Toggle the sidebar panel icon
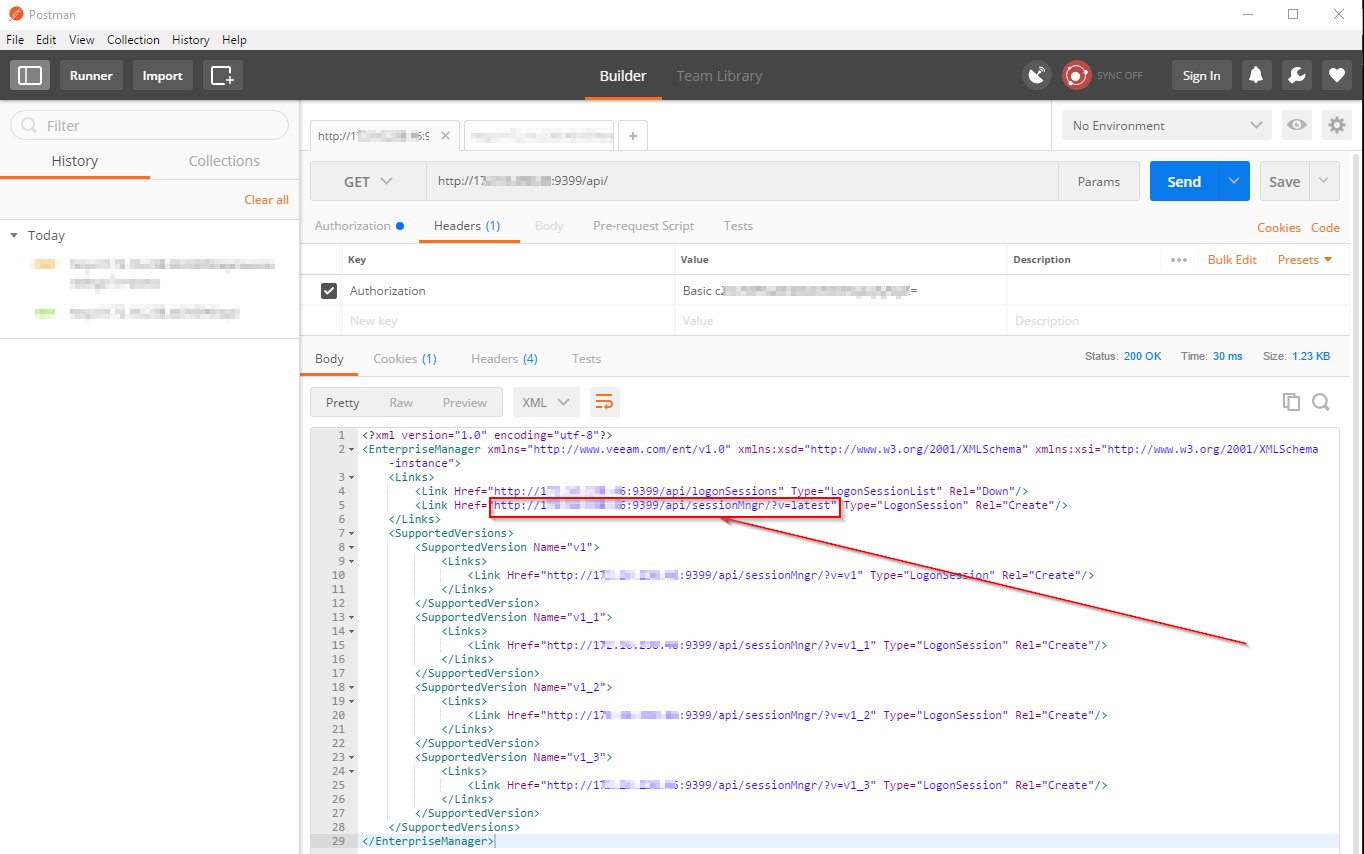This screenshot has height=854, width=1364. click(30, 75)
